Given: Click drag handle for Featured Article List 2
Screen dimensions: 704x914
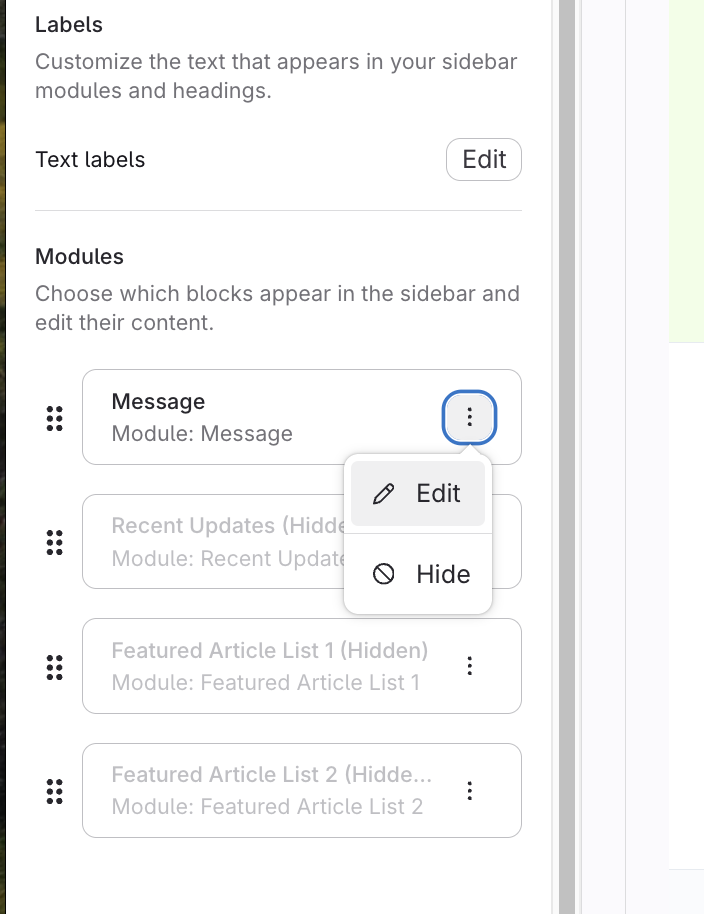Looking at the screenshot, I should 55,791.
